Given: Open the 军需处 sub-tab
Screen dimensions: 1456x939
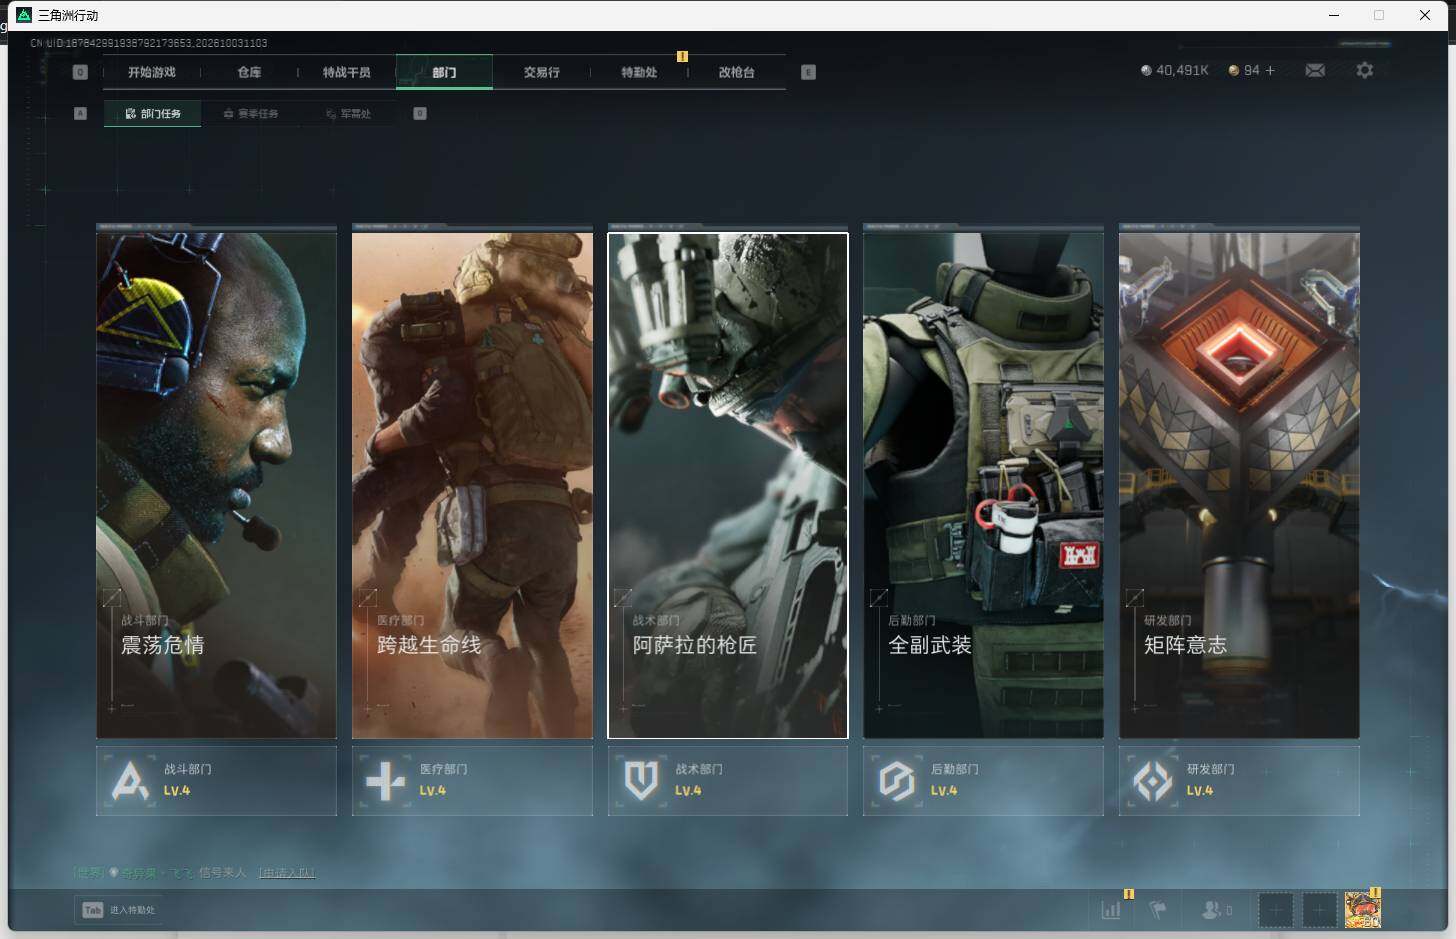Looking at the screenshot, I should coord(348,114).
